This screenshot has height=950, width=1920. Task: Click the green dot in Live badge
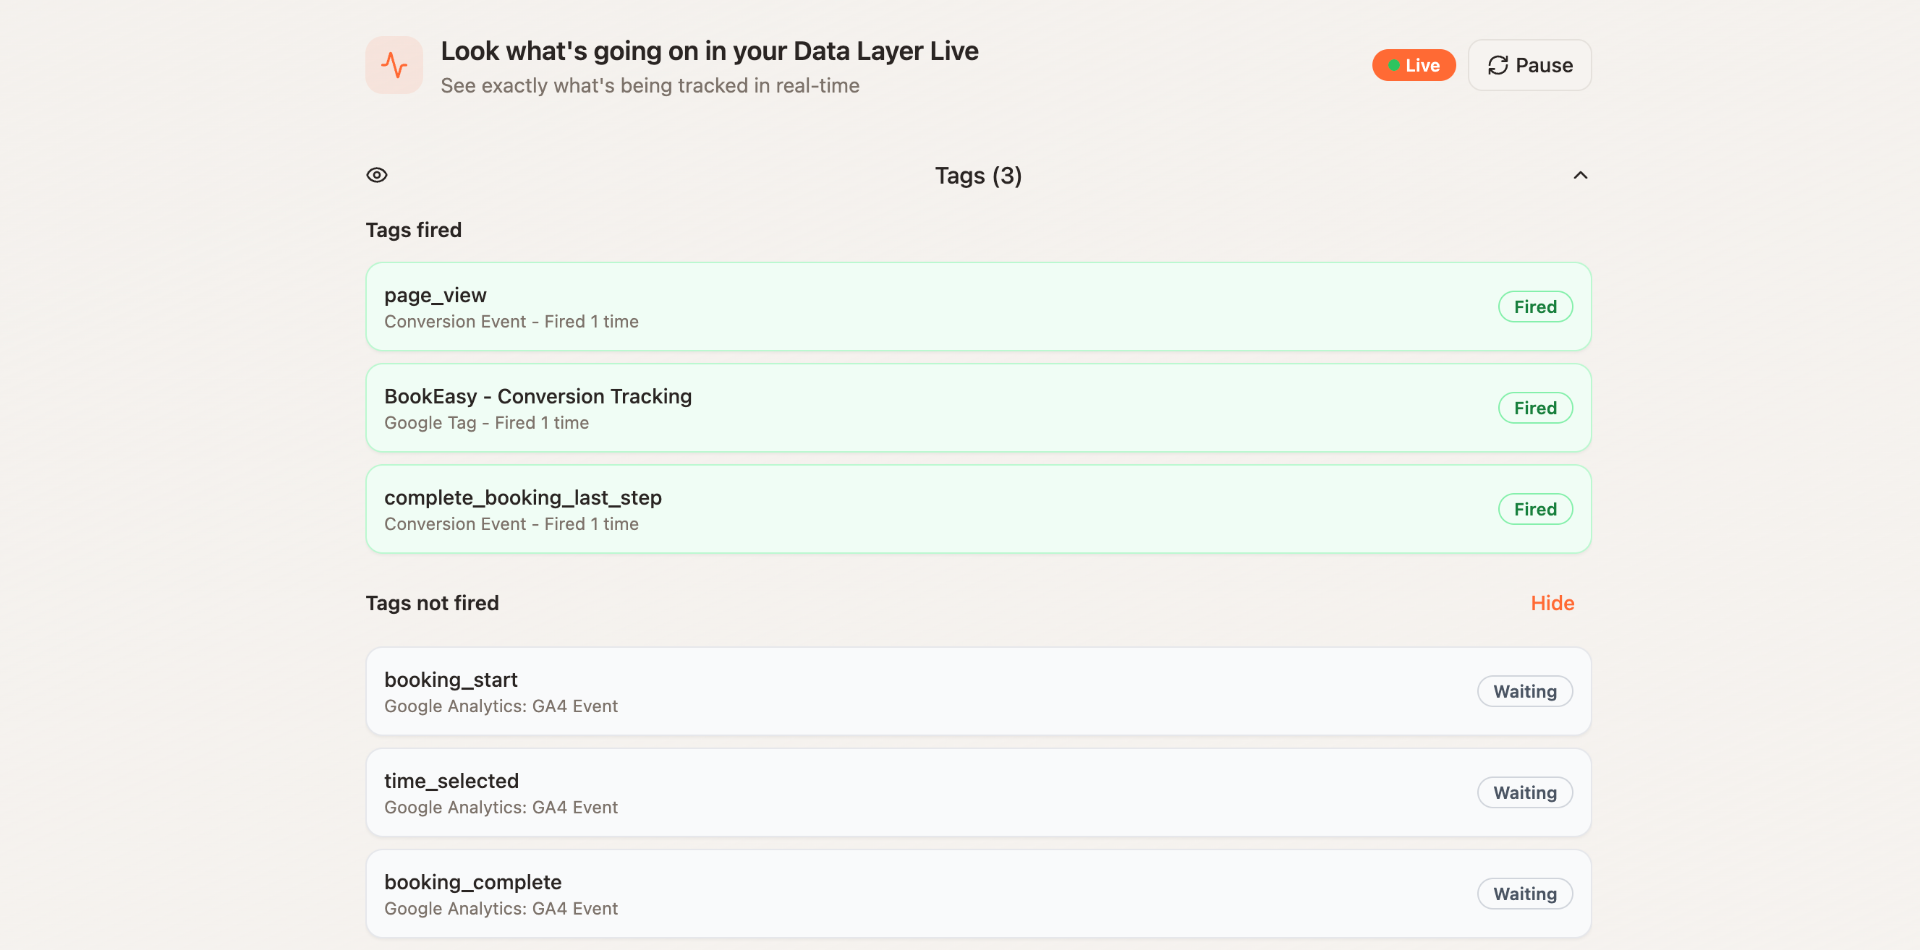pyautogui.click(x=1393, y=65)
